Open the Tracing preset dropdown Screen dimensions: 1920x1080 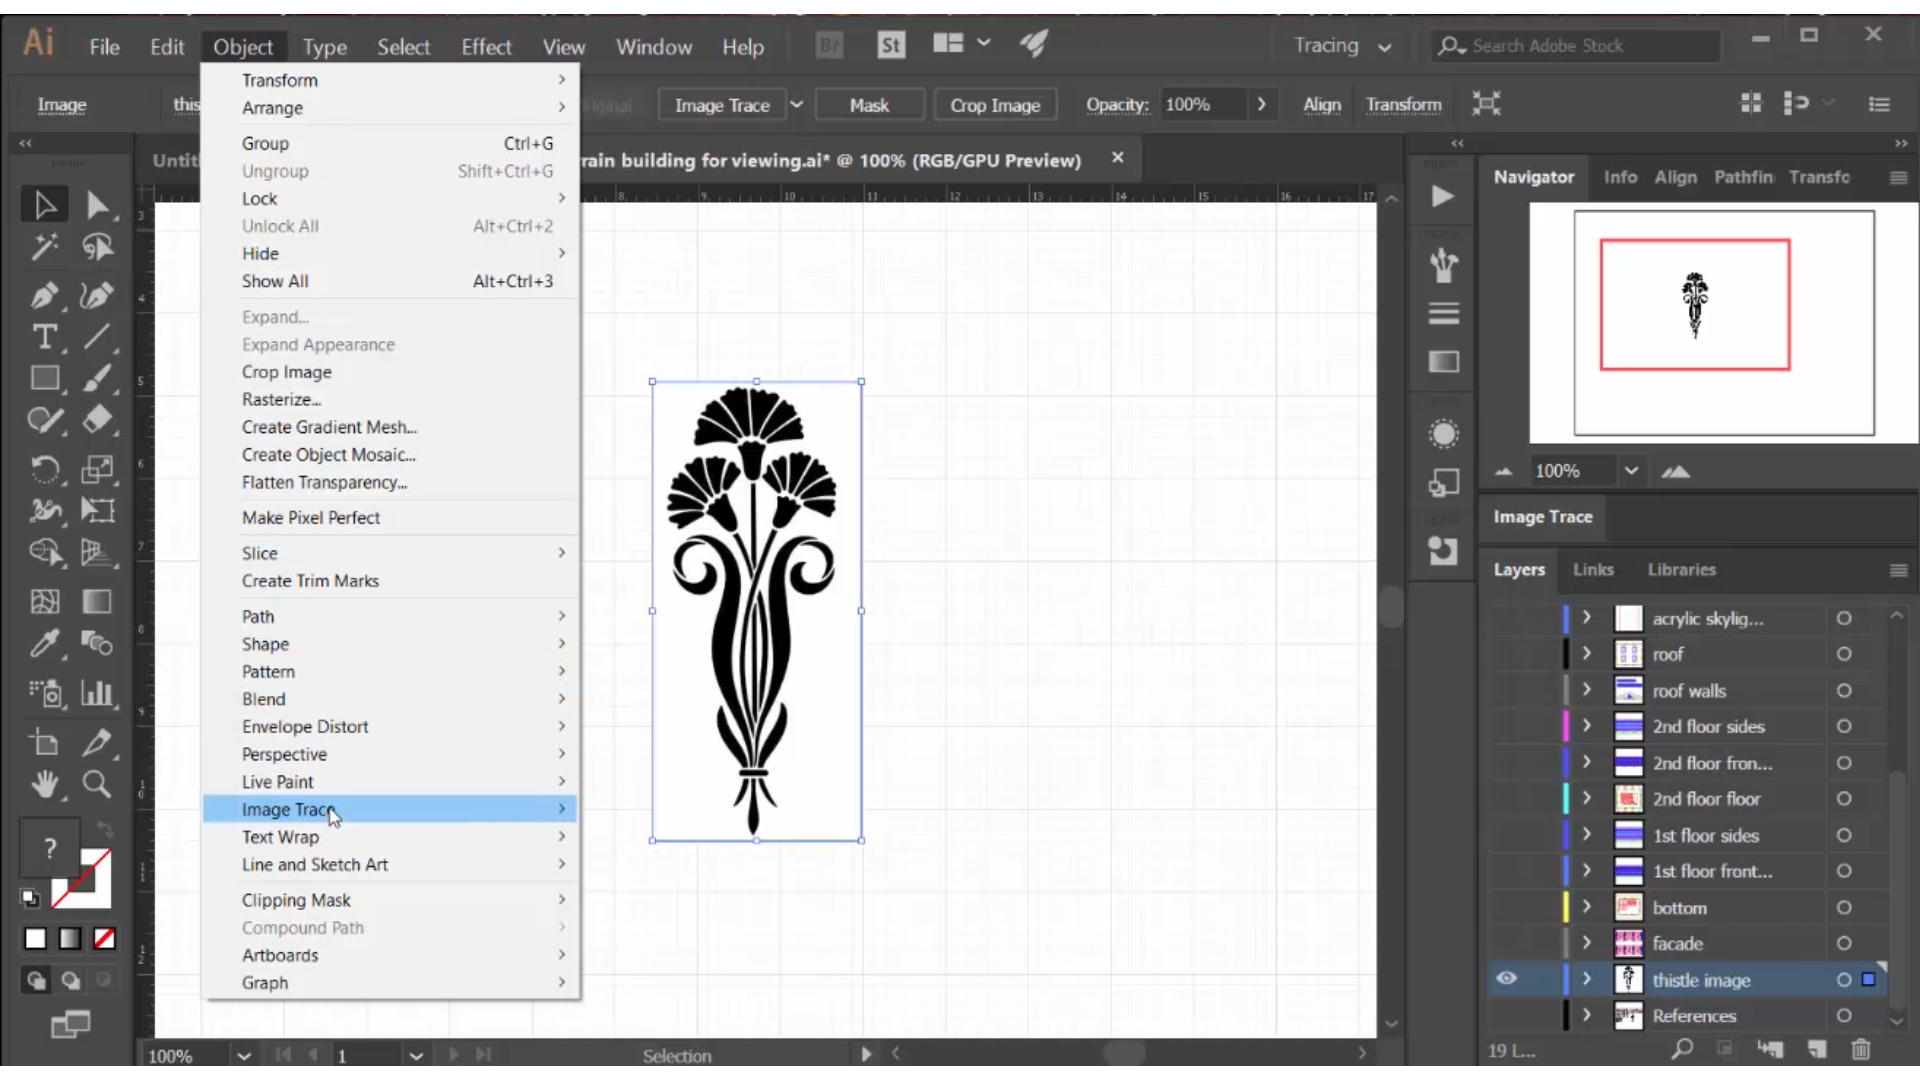1383,46
